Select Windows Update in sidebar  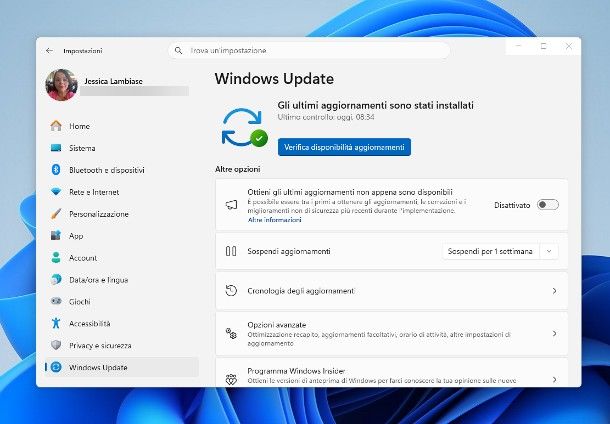(121, 367)
